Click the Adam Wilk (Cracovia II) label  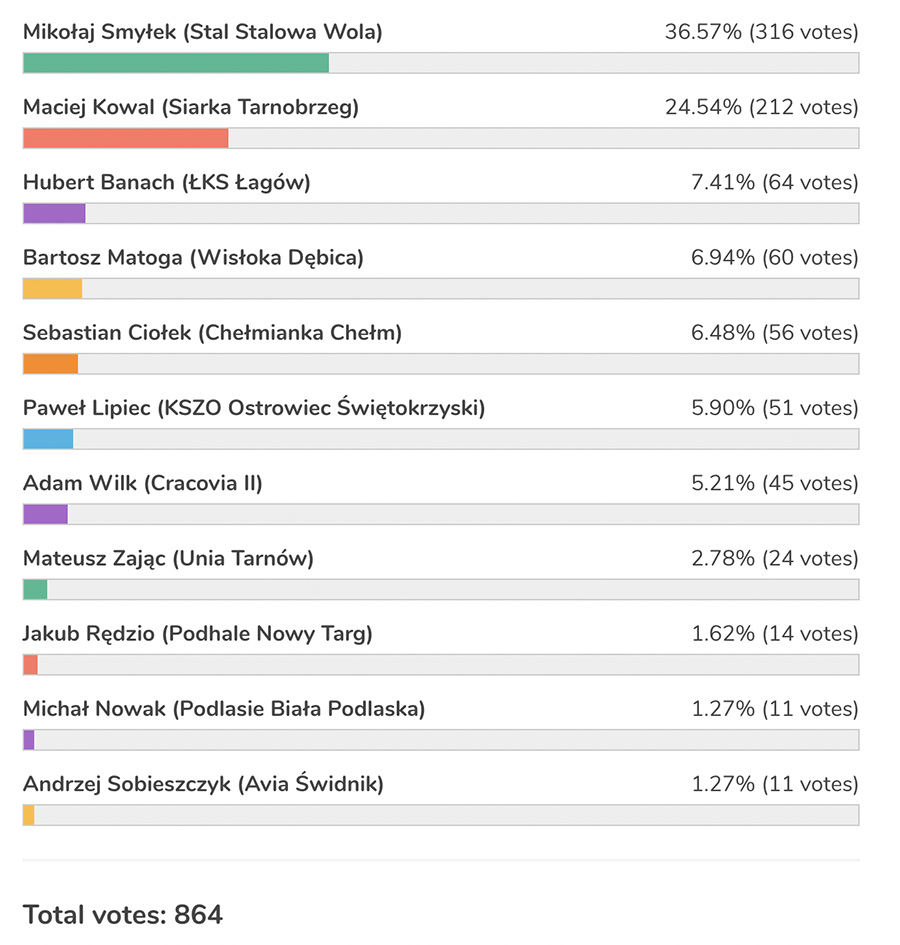click(x=142, y=484)
